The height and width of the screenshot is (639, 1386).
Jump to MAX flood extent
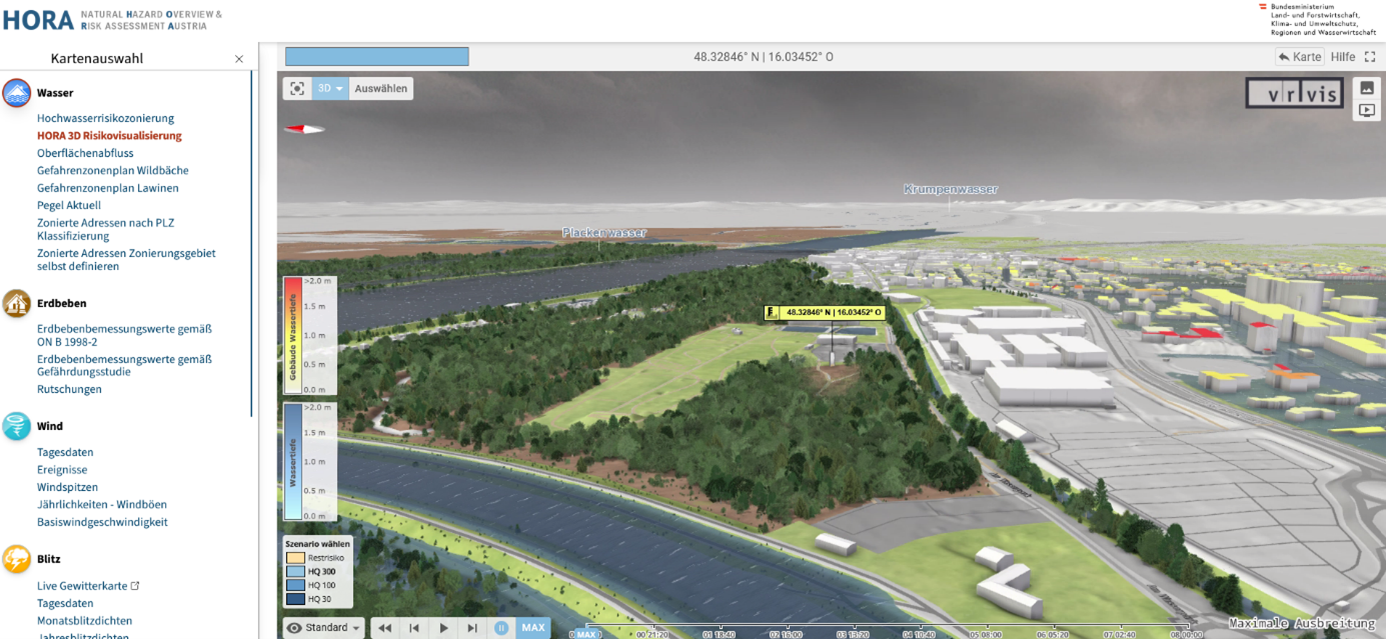[533, 628]
